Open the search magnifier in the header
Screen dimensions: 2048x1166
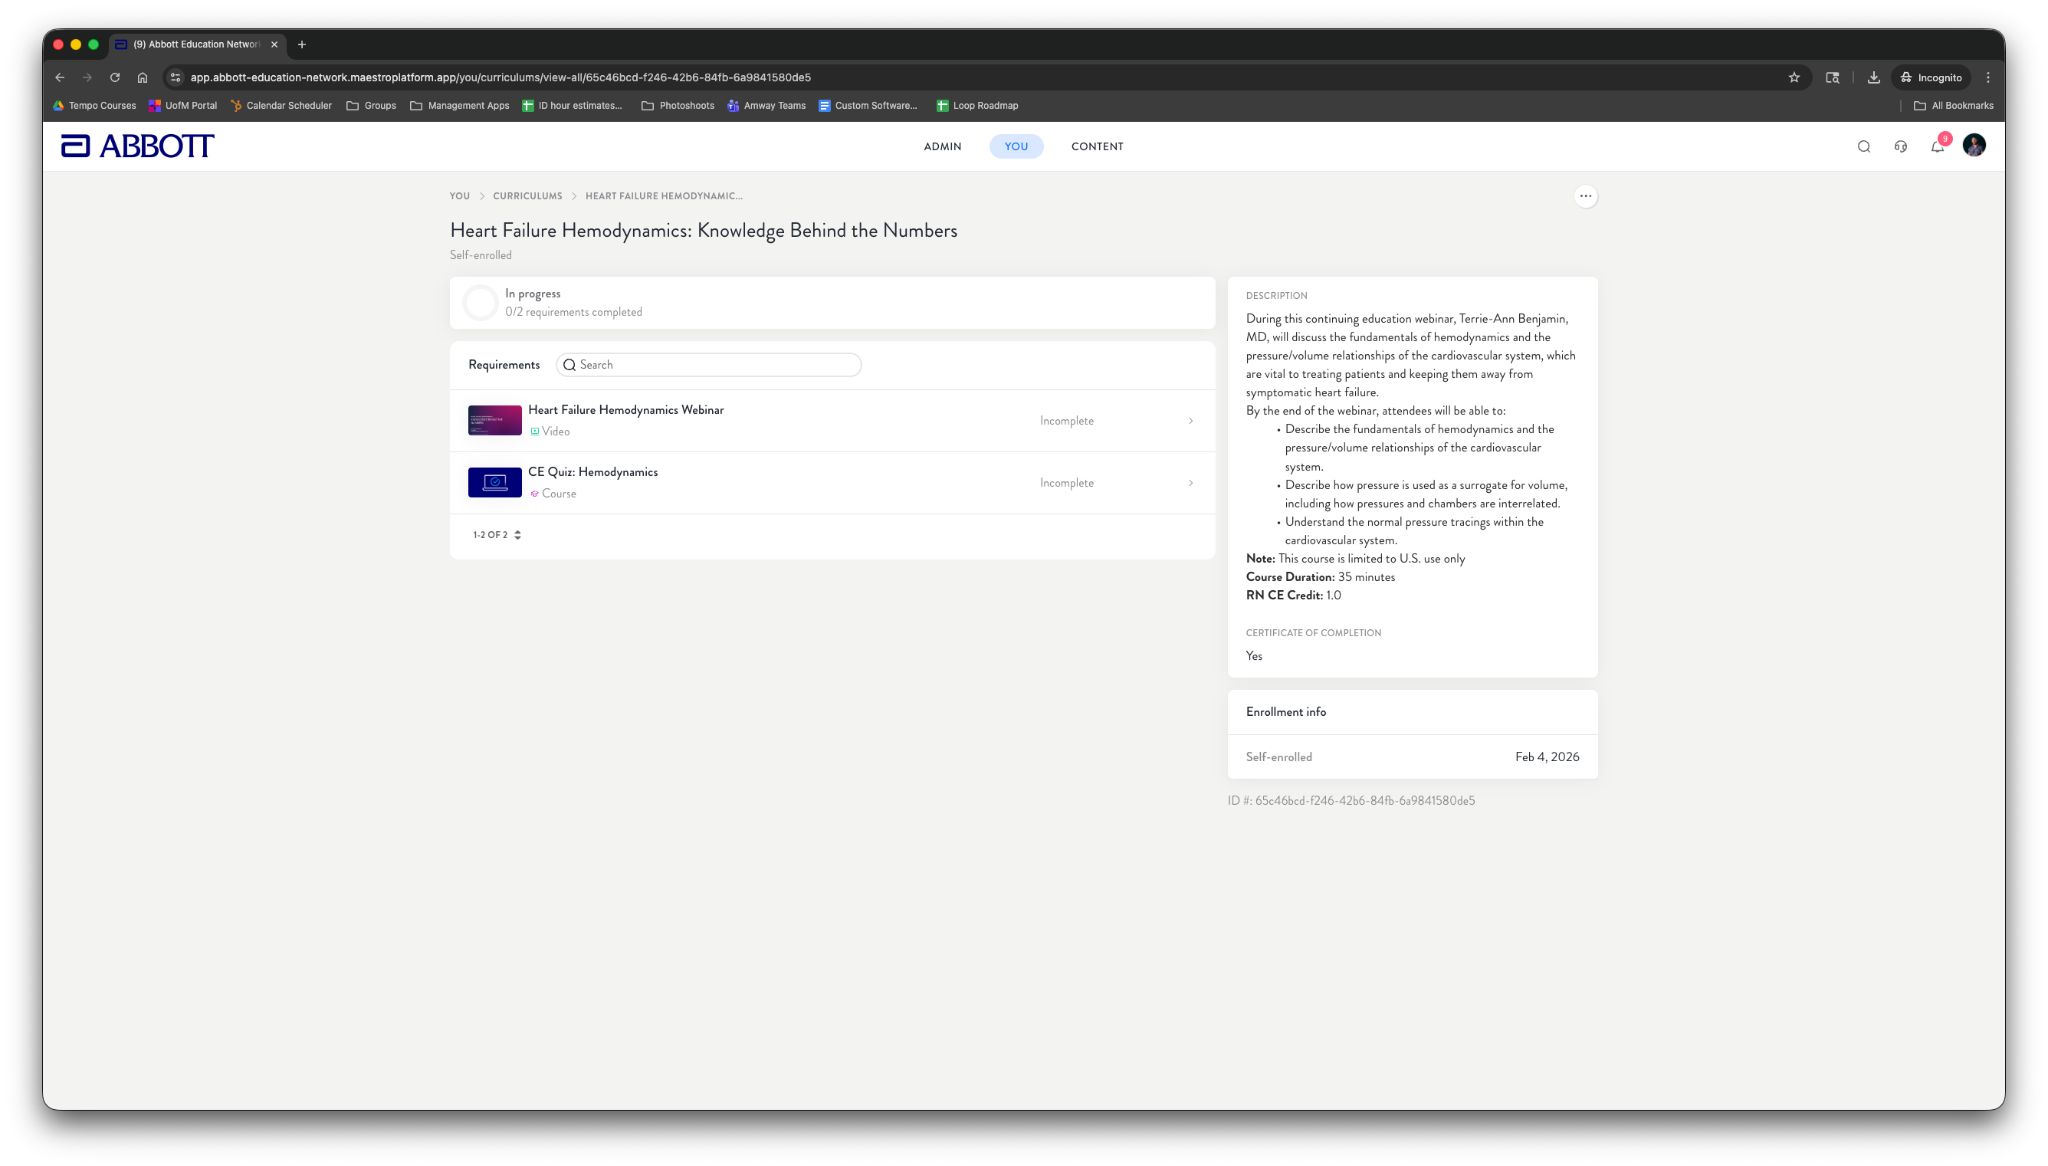[1863, 146]
